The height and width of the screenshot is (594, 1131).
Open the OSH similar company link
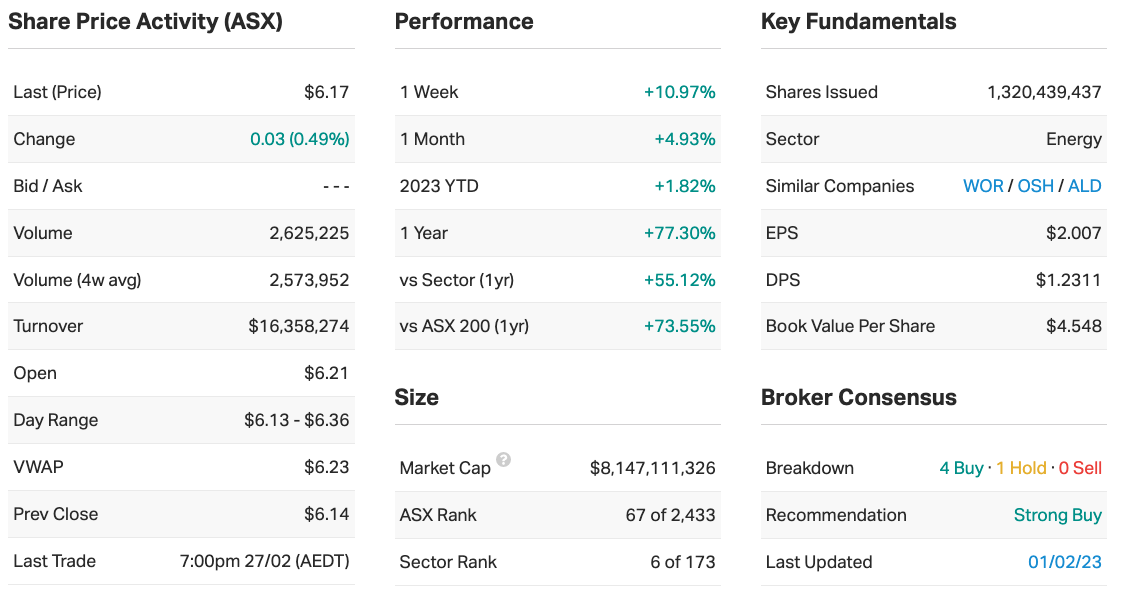(x=1035, y=186)
